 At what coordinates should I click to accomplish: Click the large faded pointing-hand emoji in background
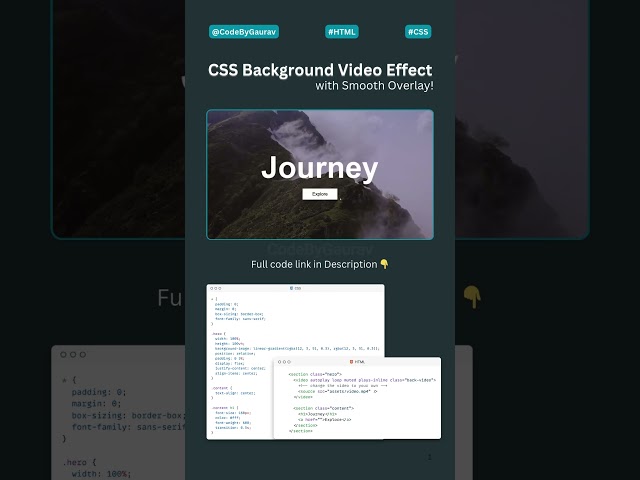pyautogui.click(x=472, y=297)
